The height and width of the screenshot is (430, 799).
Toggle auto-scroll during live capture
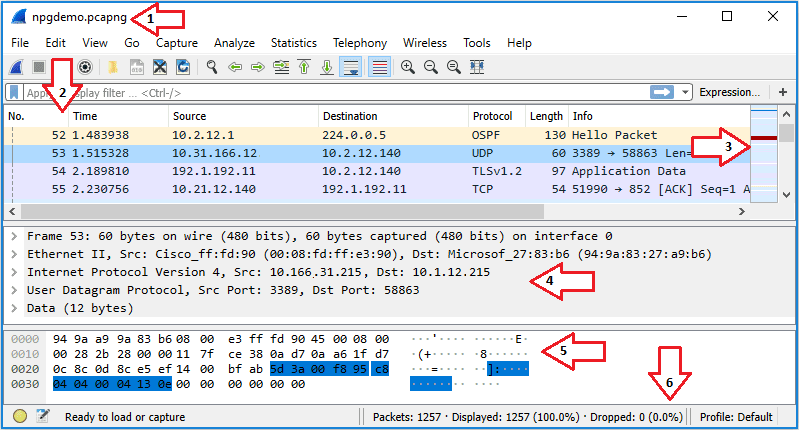[x=351, y=67]
